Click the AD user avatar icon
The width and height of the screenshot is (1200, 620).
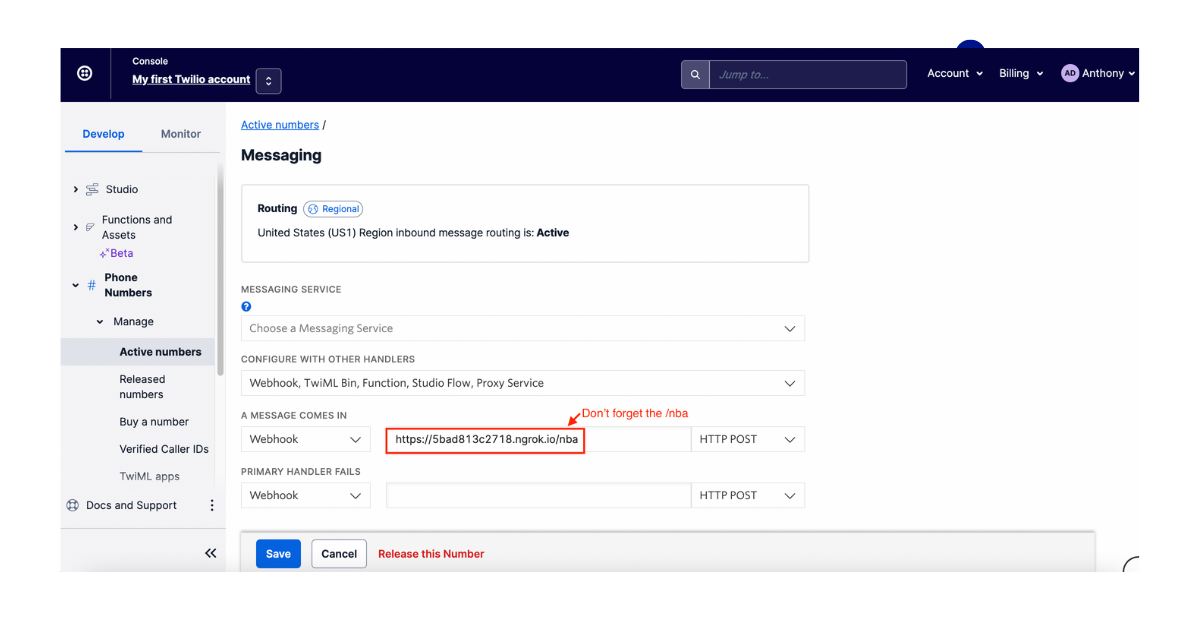1070,74
